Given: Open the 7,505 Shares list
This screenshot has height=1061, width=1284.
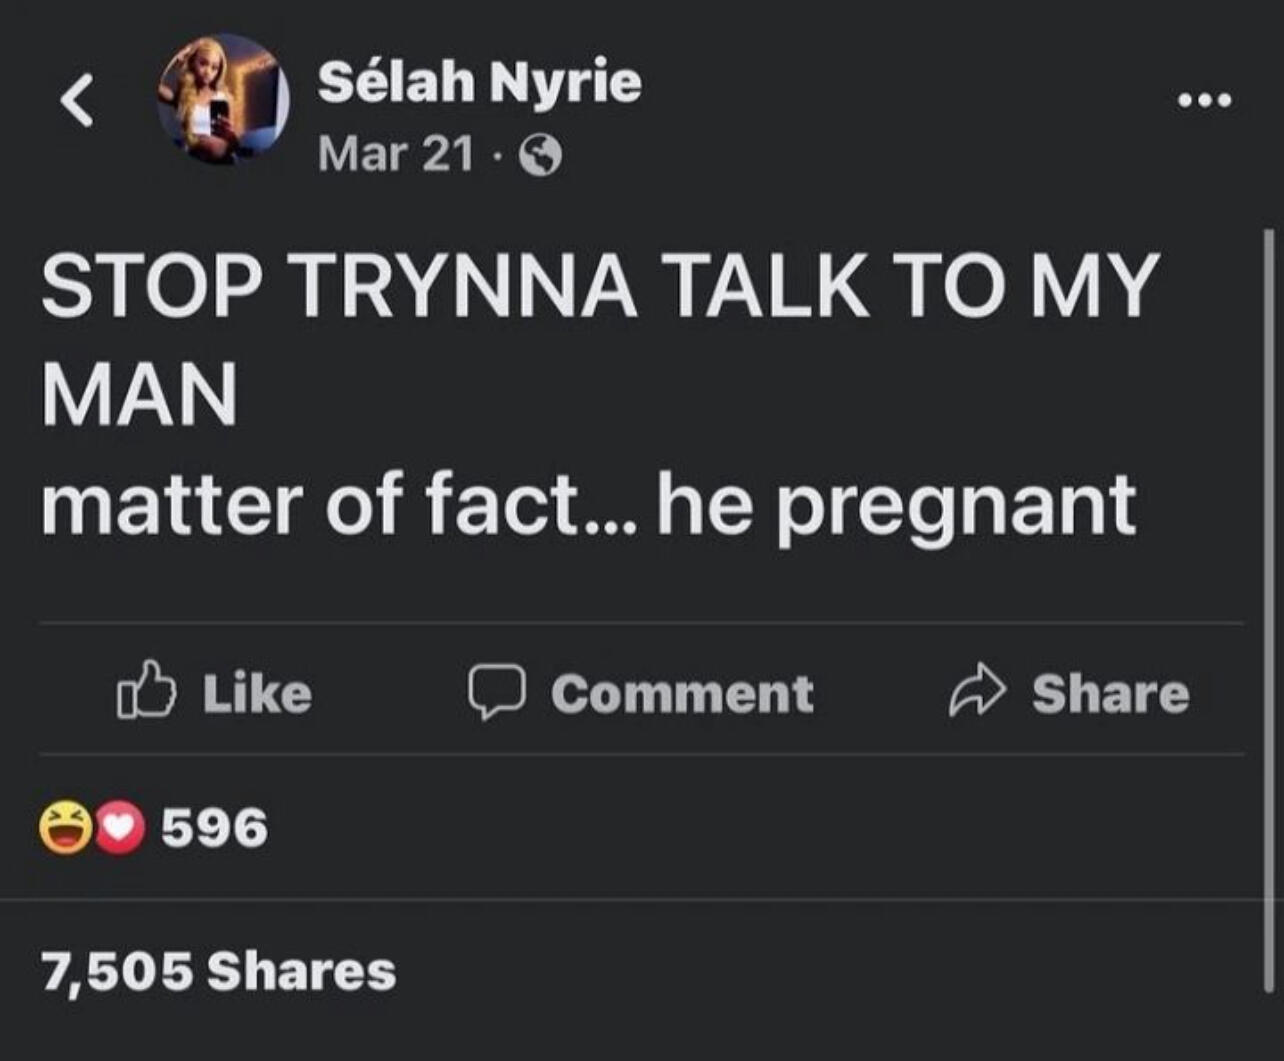Looking at the screenshot, I should 219,972.
